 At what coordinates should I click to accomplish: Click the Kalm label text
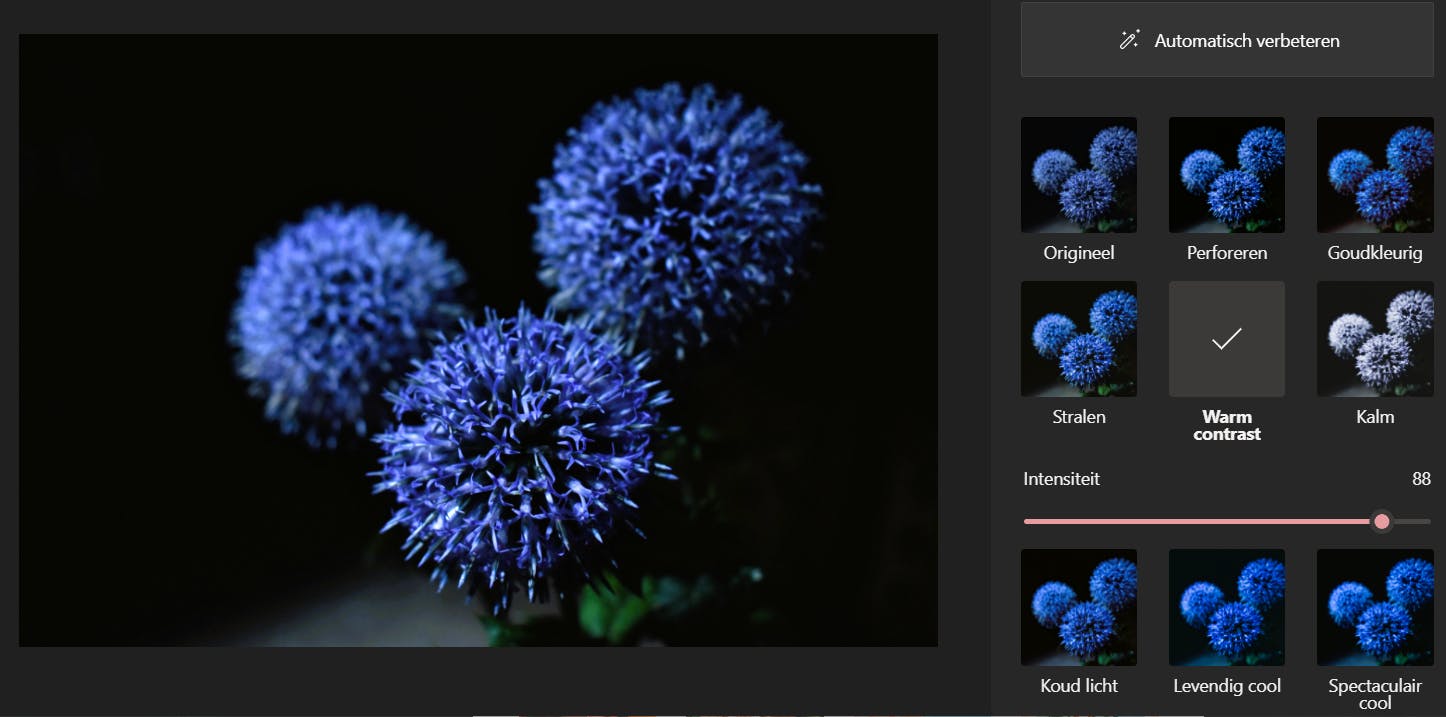point(1375,417)
